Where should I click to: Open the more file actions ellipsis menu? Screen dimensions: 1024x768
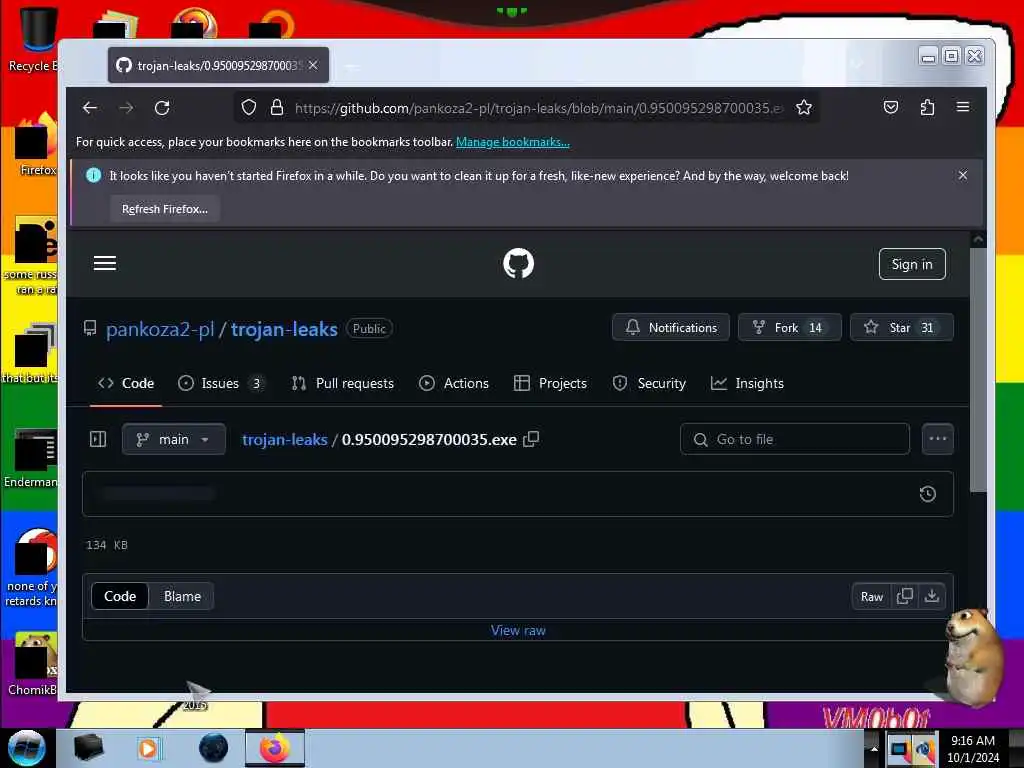coord(938,439)
